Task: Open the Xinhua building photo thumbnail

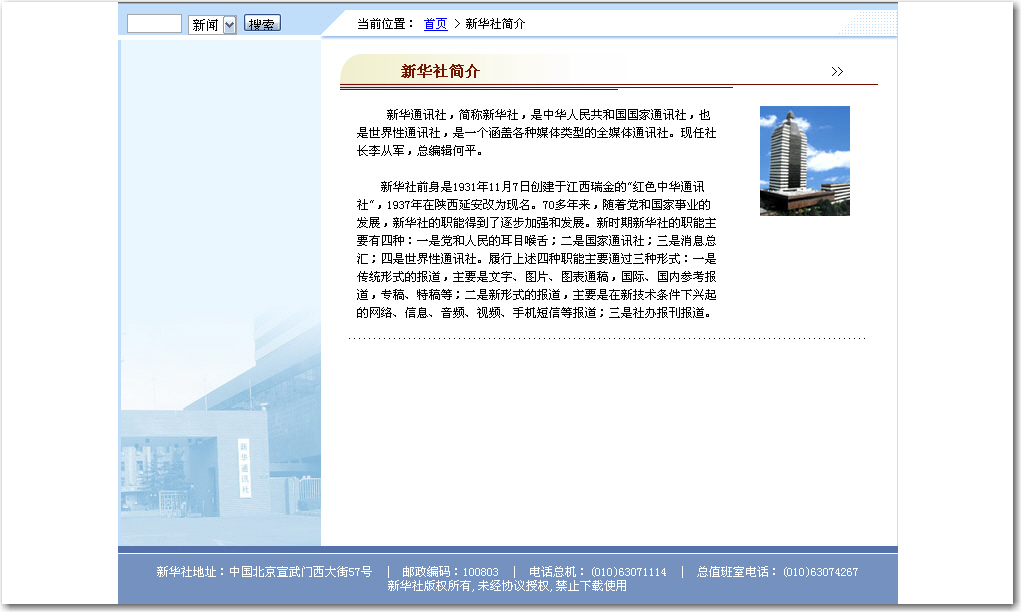Action: coord(805,161)
